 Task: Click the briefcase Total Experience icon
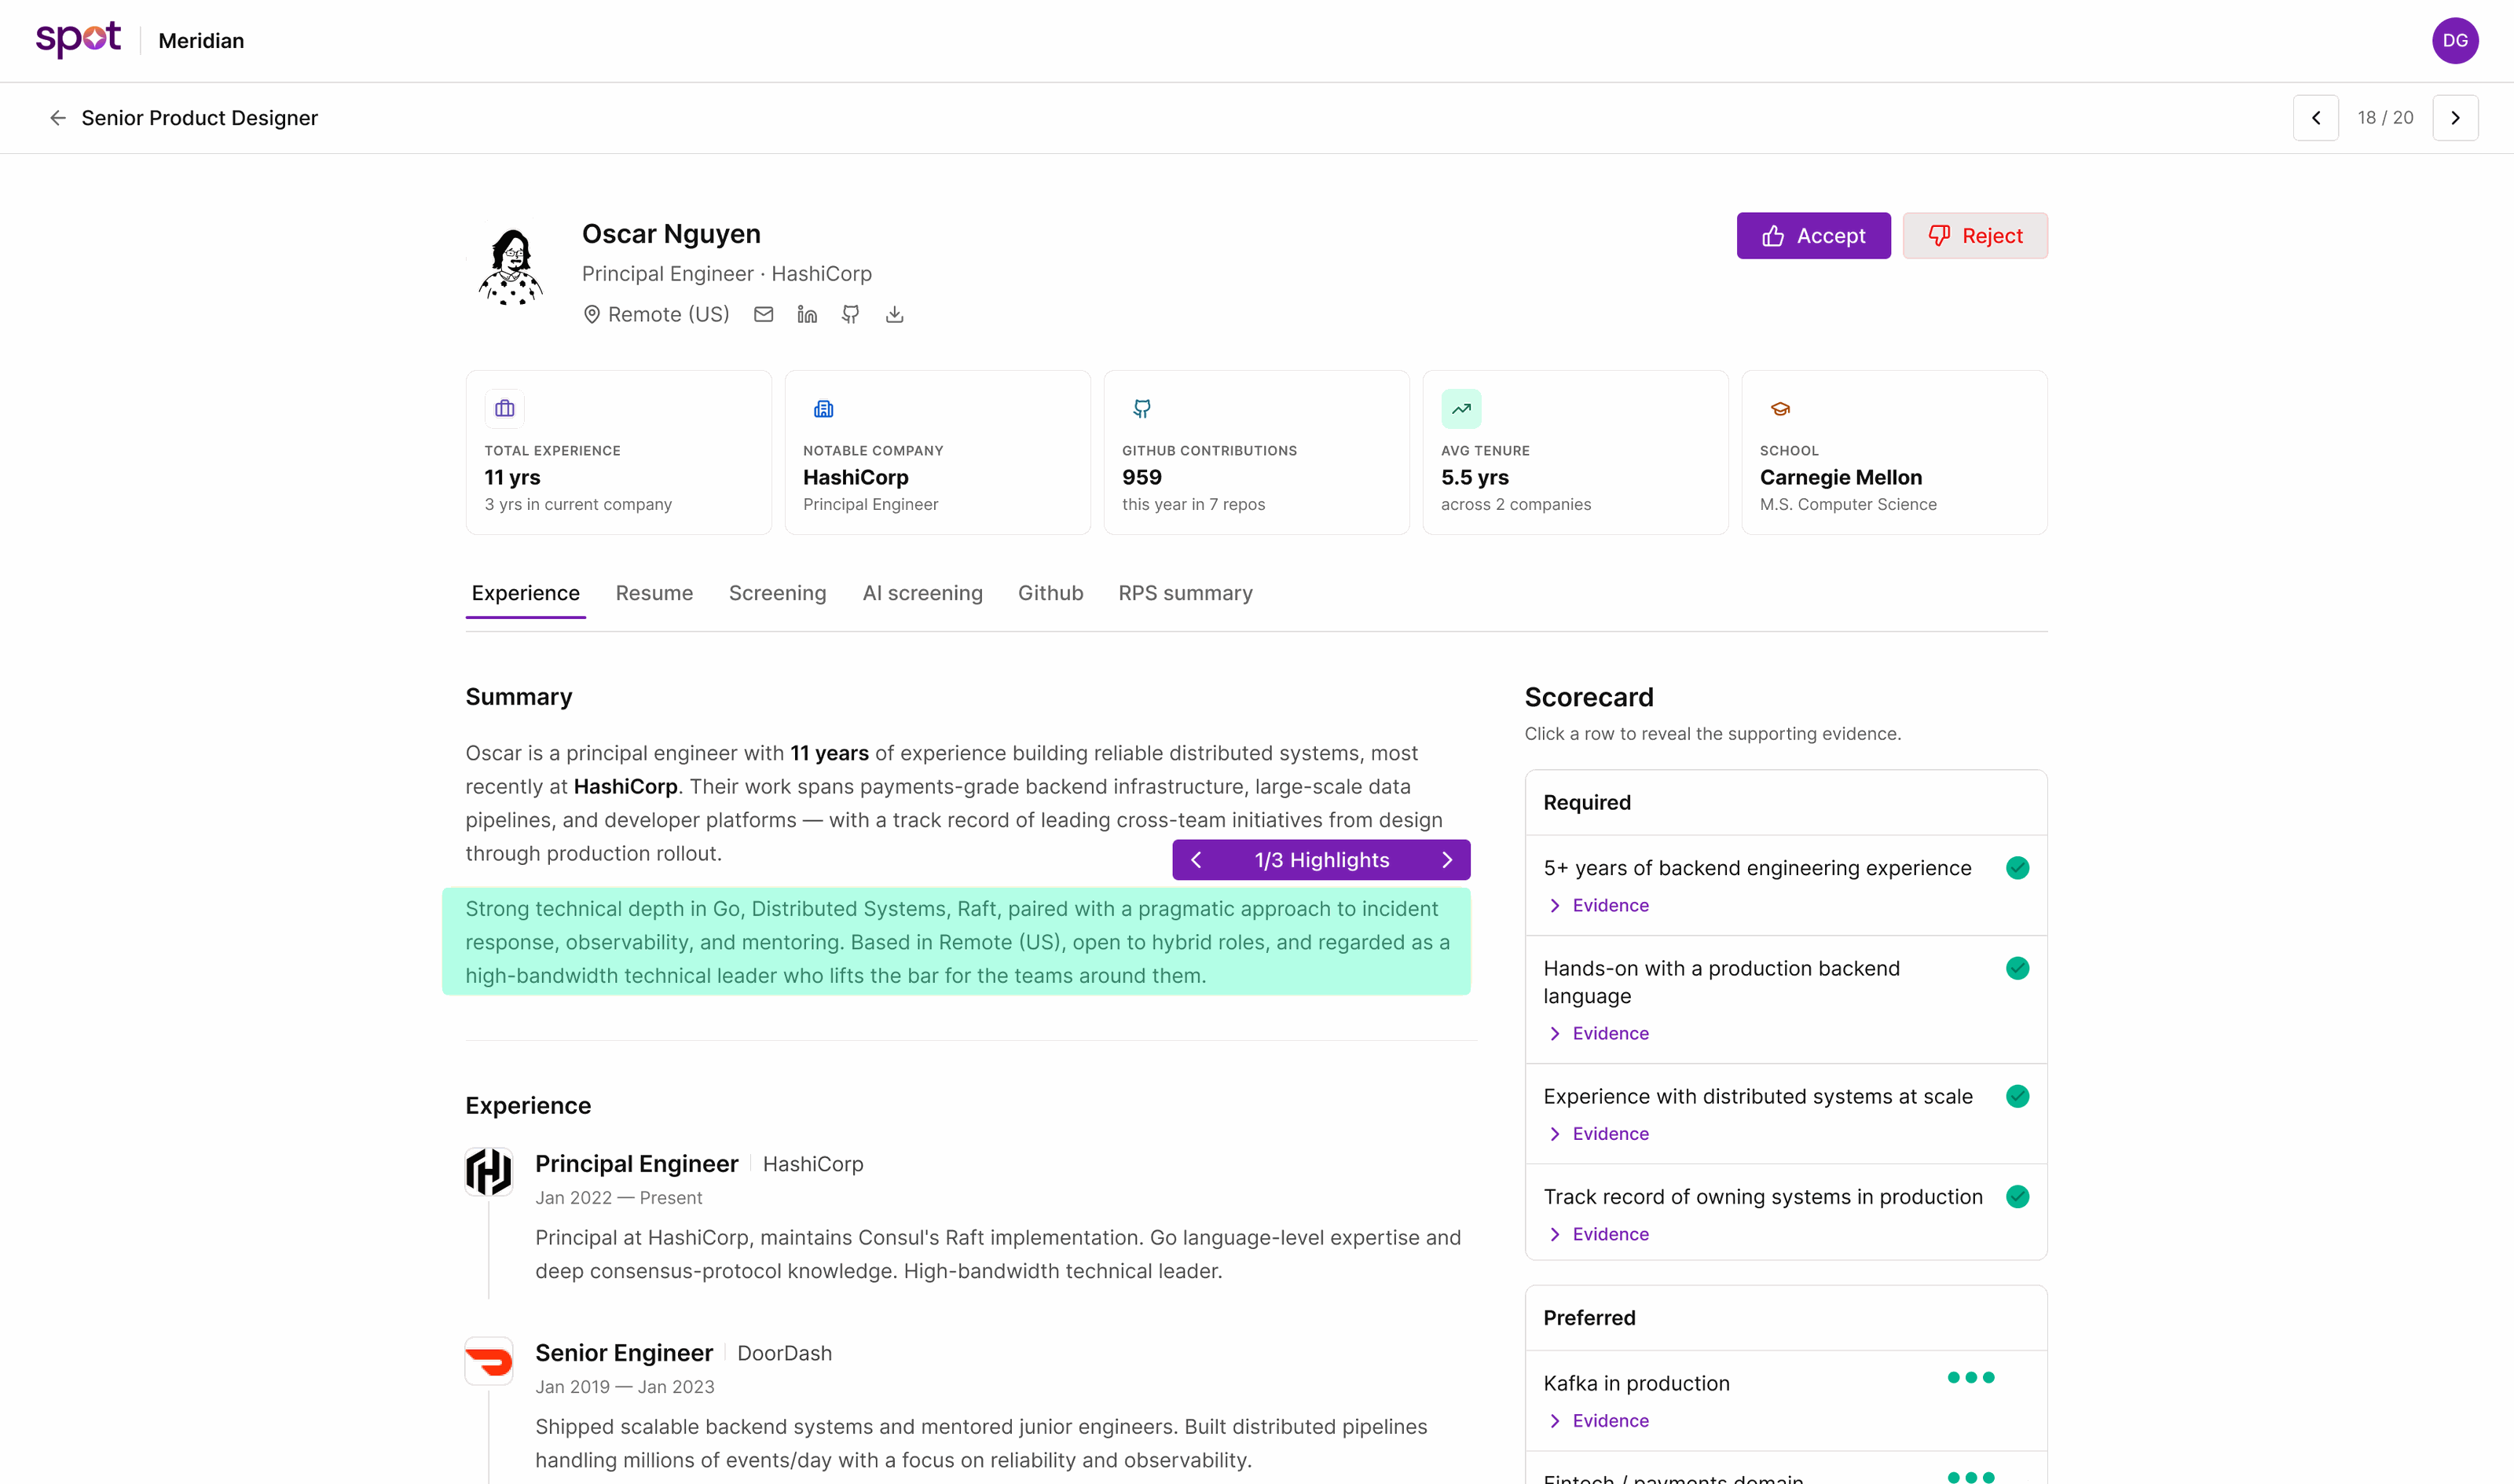(505, 409)
